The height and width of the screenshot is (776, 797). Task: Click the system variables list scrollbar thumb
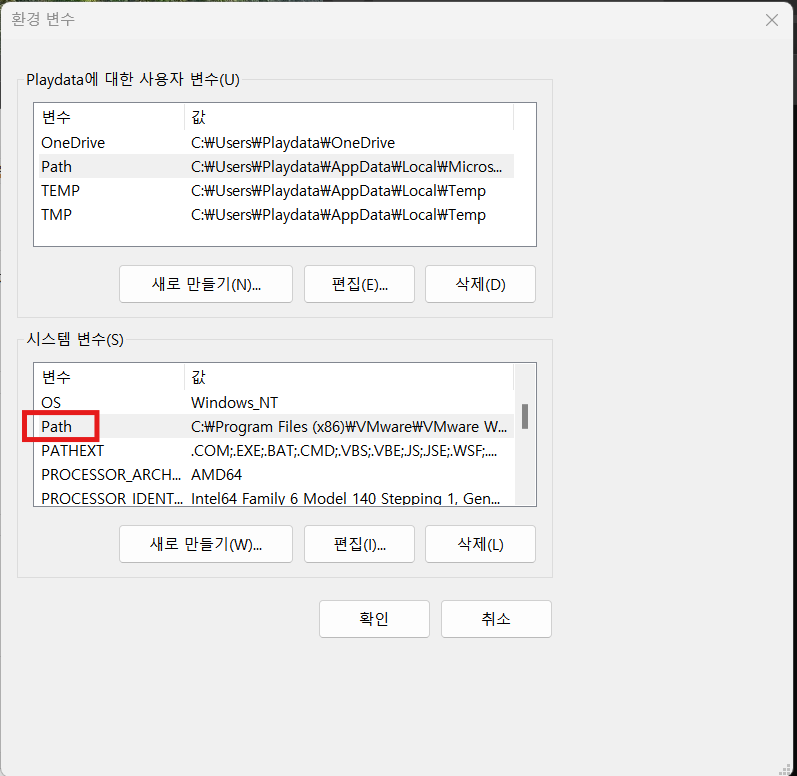click(525, 416)
